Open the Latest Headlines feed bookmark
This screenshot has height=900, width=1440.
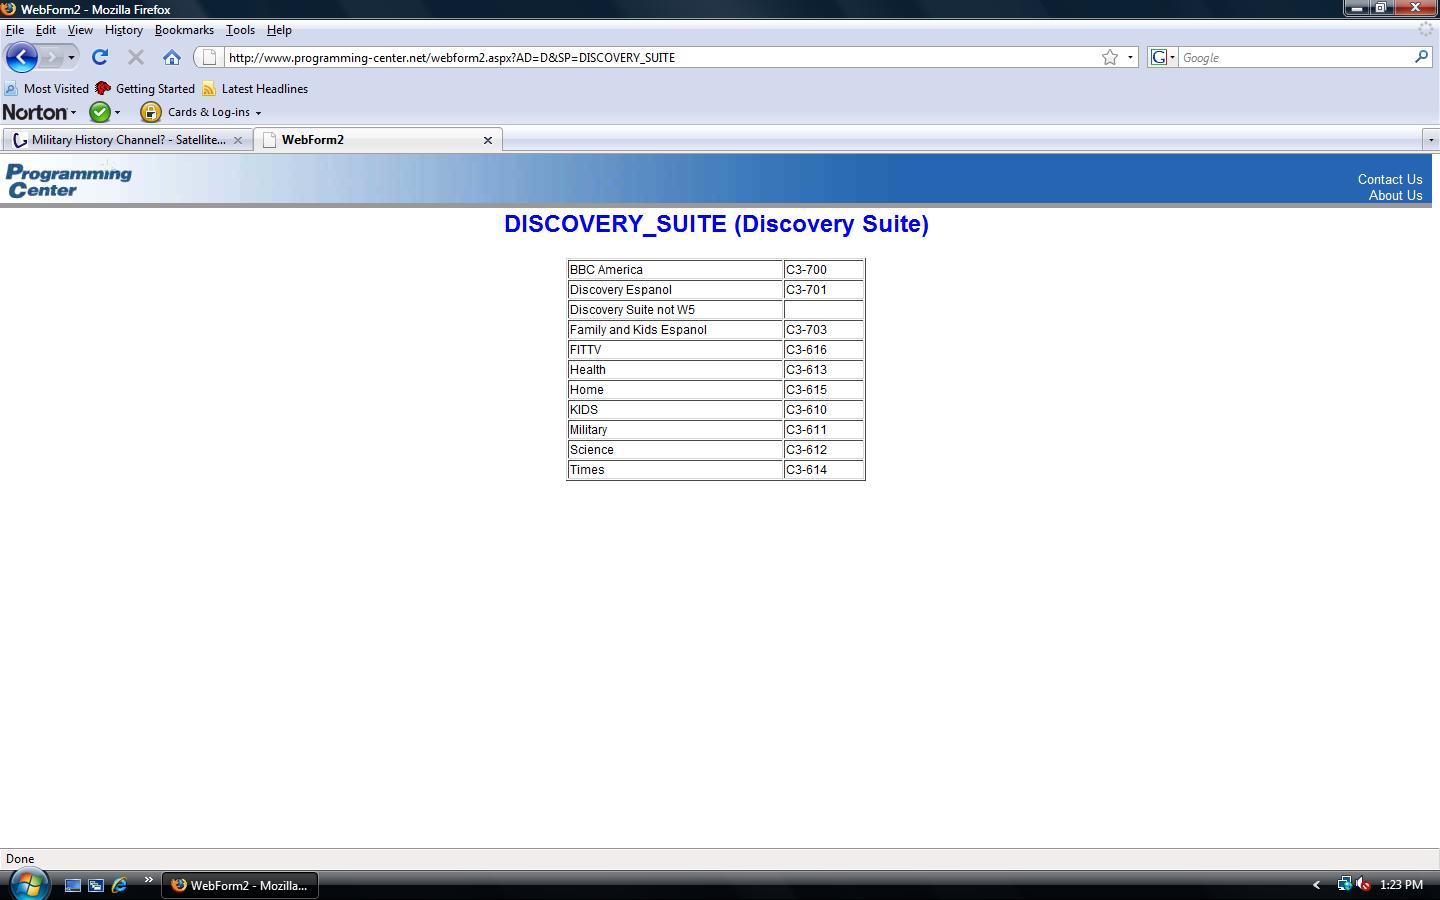coord(255,88)
